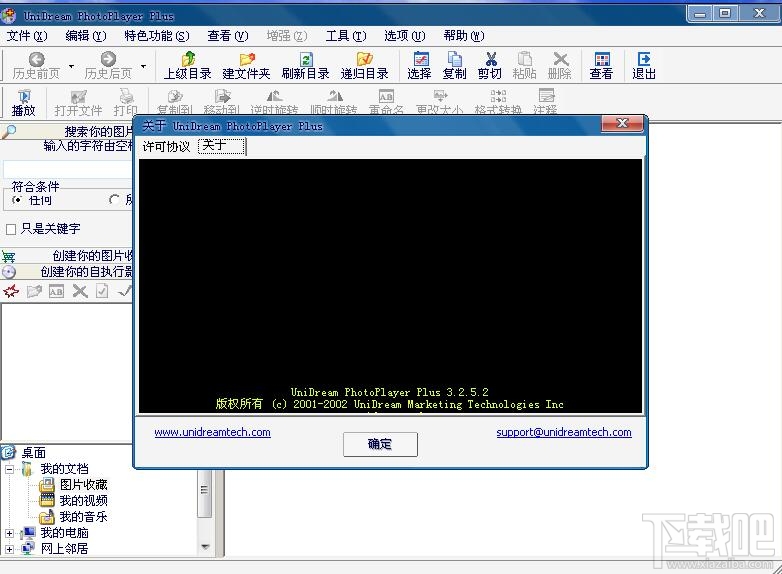Click the 粘贴 paste icon
This screenshot has height=574, width=782.
point(524,59)
